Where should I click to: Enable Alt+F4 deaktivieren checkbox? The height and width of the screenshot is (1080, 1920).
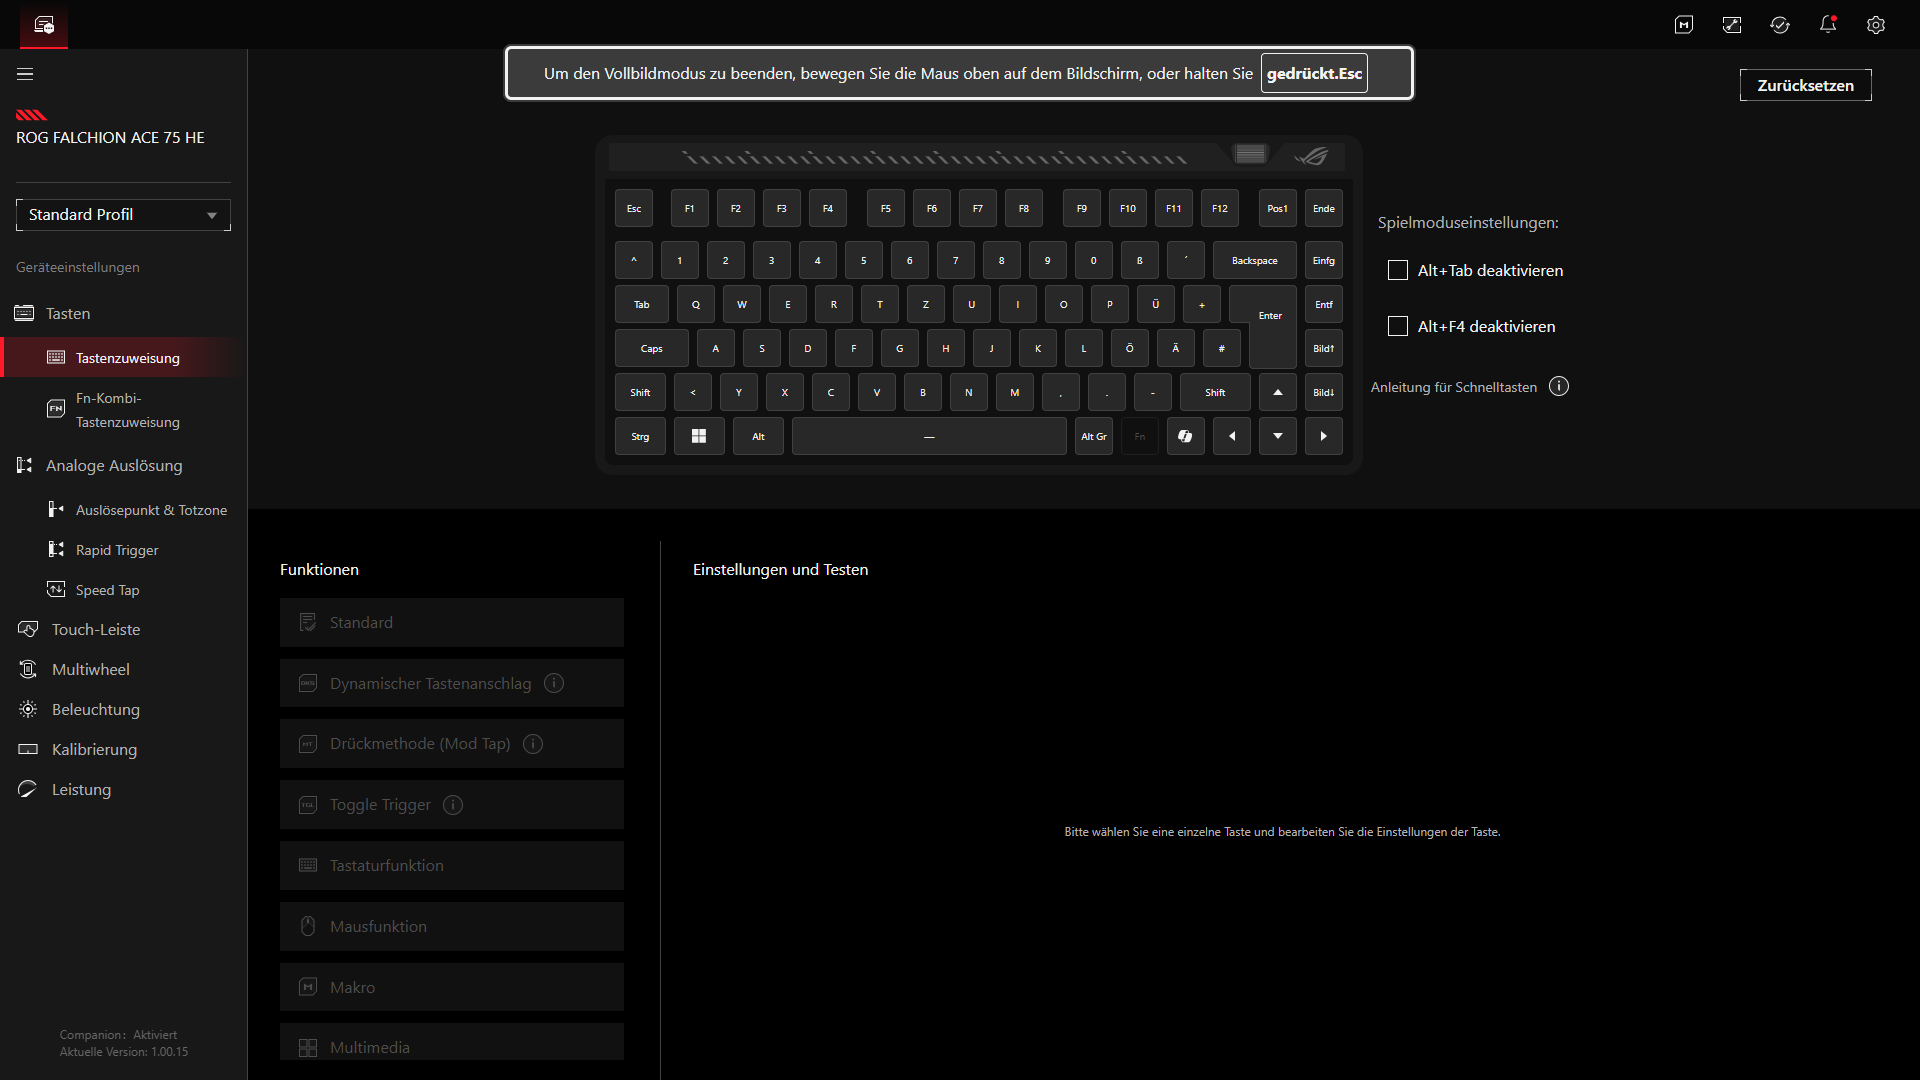1398,327
